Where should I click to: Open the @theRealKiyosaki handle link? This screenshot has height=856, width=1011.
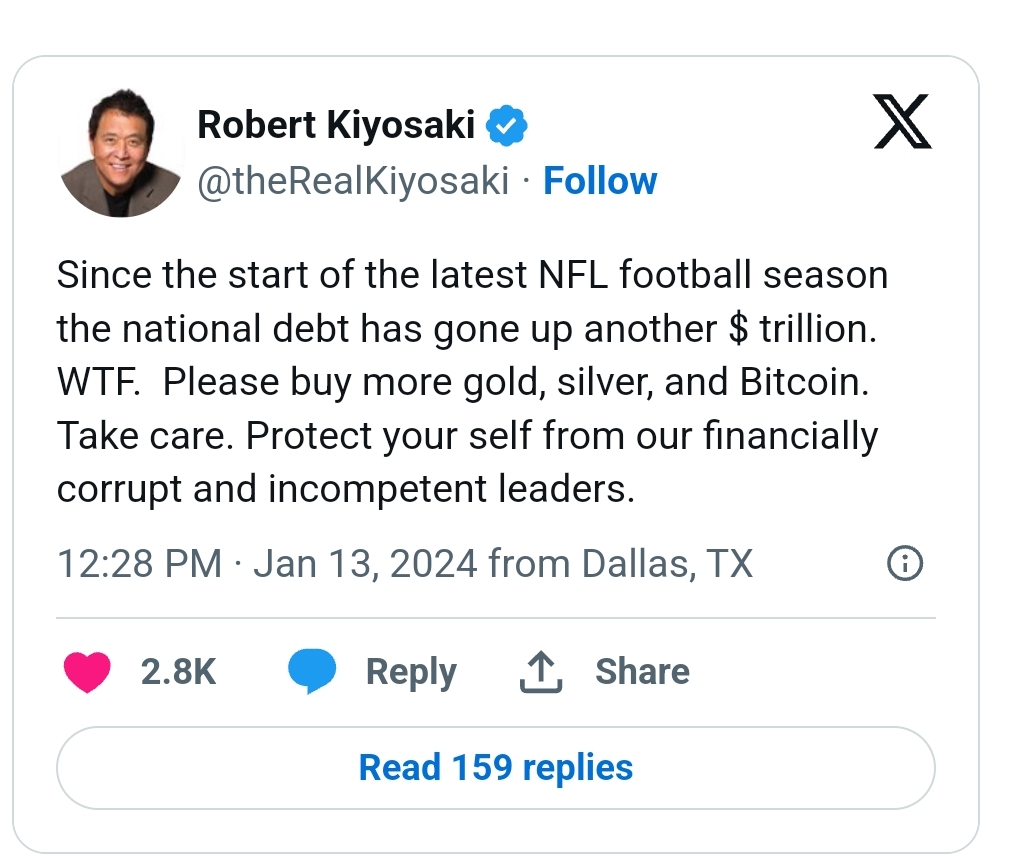pos(353,180)
